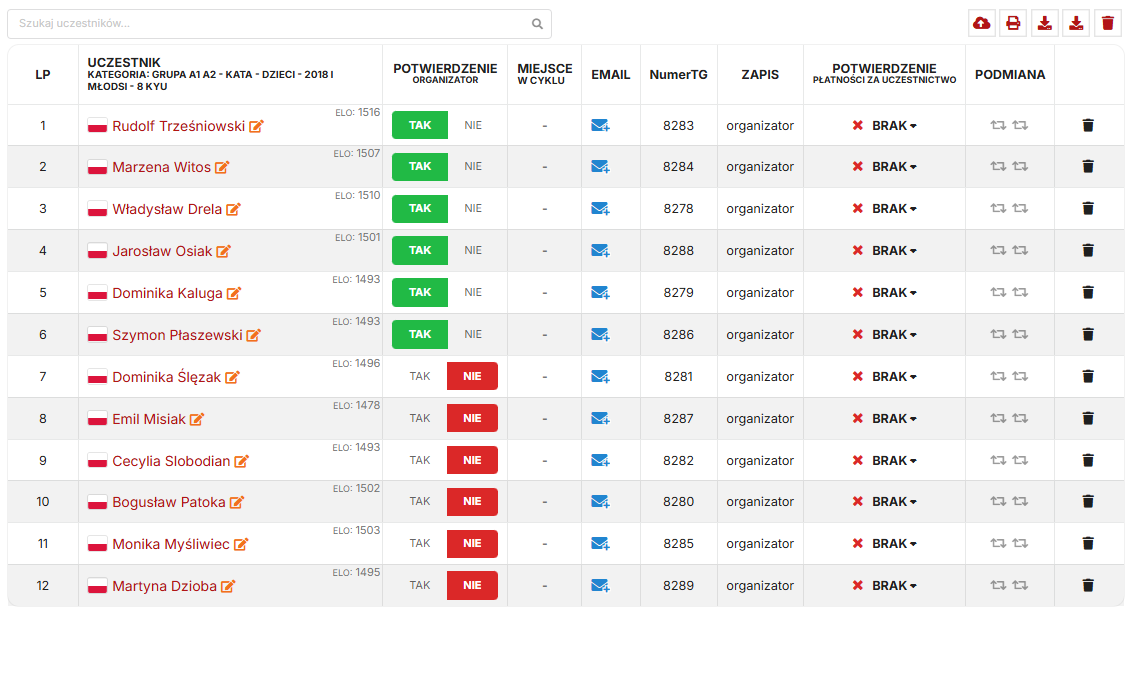Edit Martyna Dzioba using the pencil icon
This screenshot has height=677, width=1137.
coord(228,586)
